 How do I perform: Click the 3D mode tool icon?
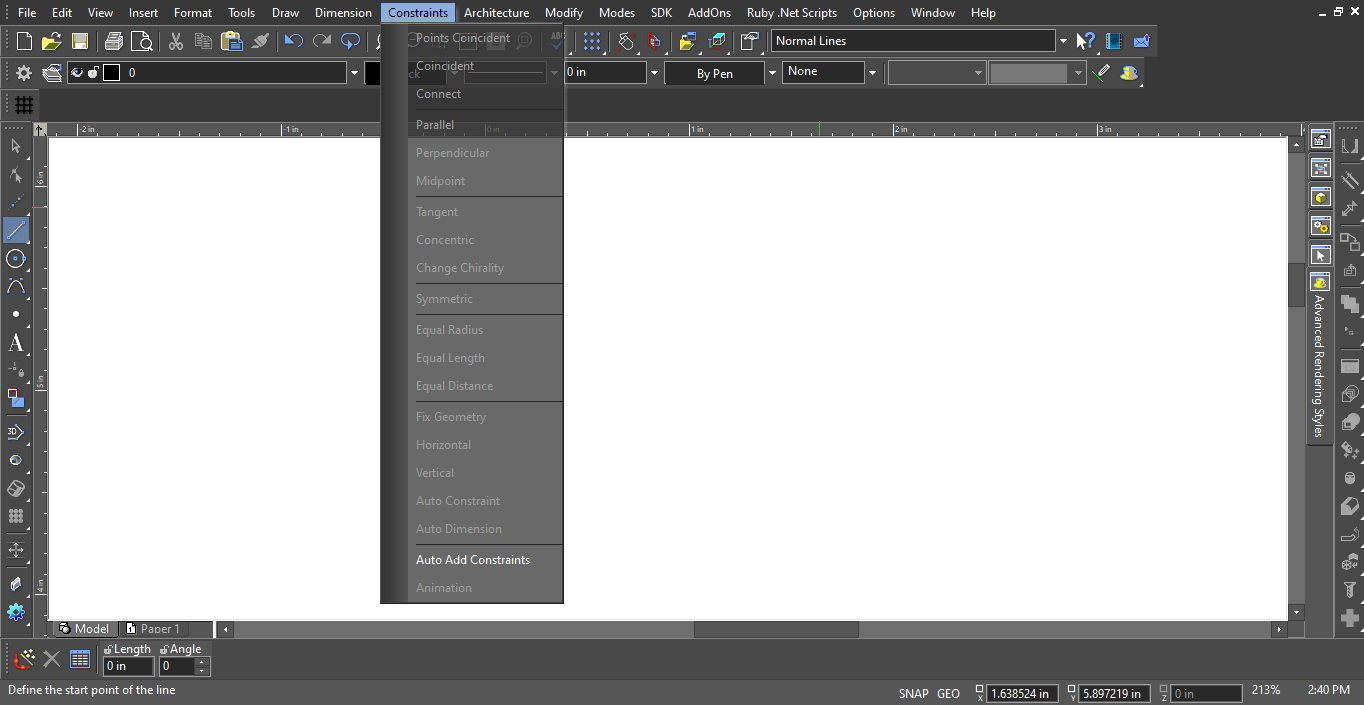tap(16, 431)
